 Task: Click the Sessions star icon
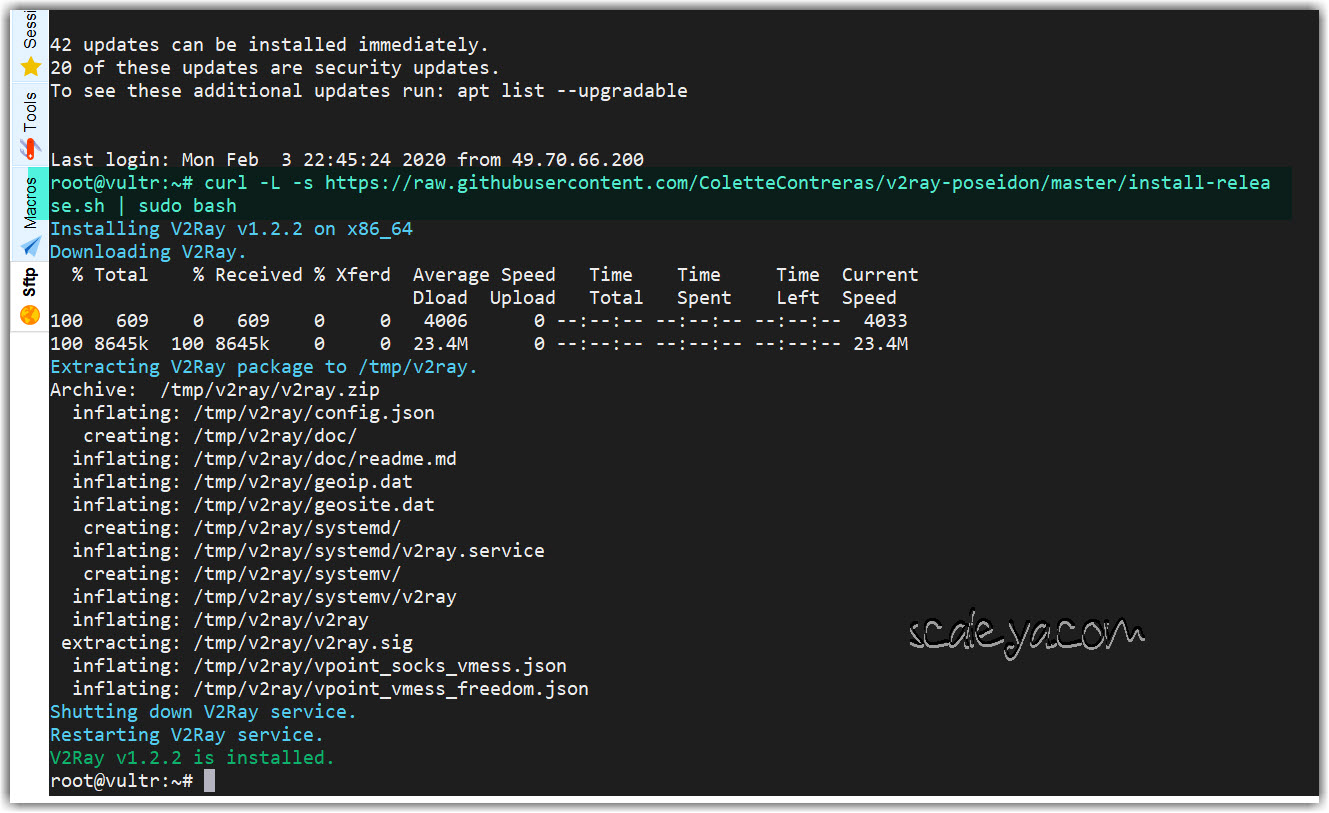coord(31,67)
